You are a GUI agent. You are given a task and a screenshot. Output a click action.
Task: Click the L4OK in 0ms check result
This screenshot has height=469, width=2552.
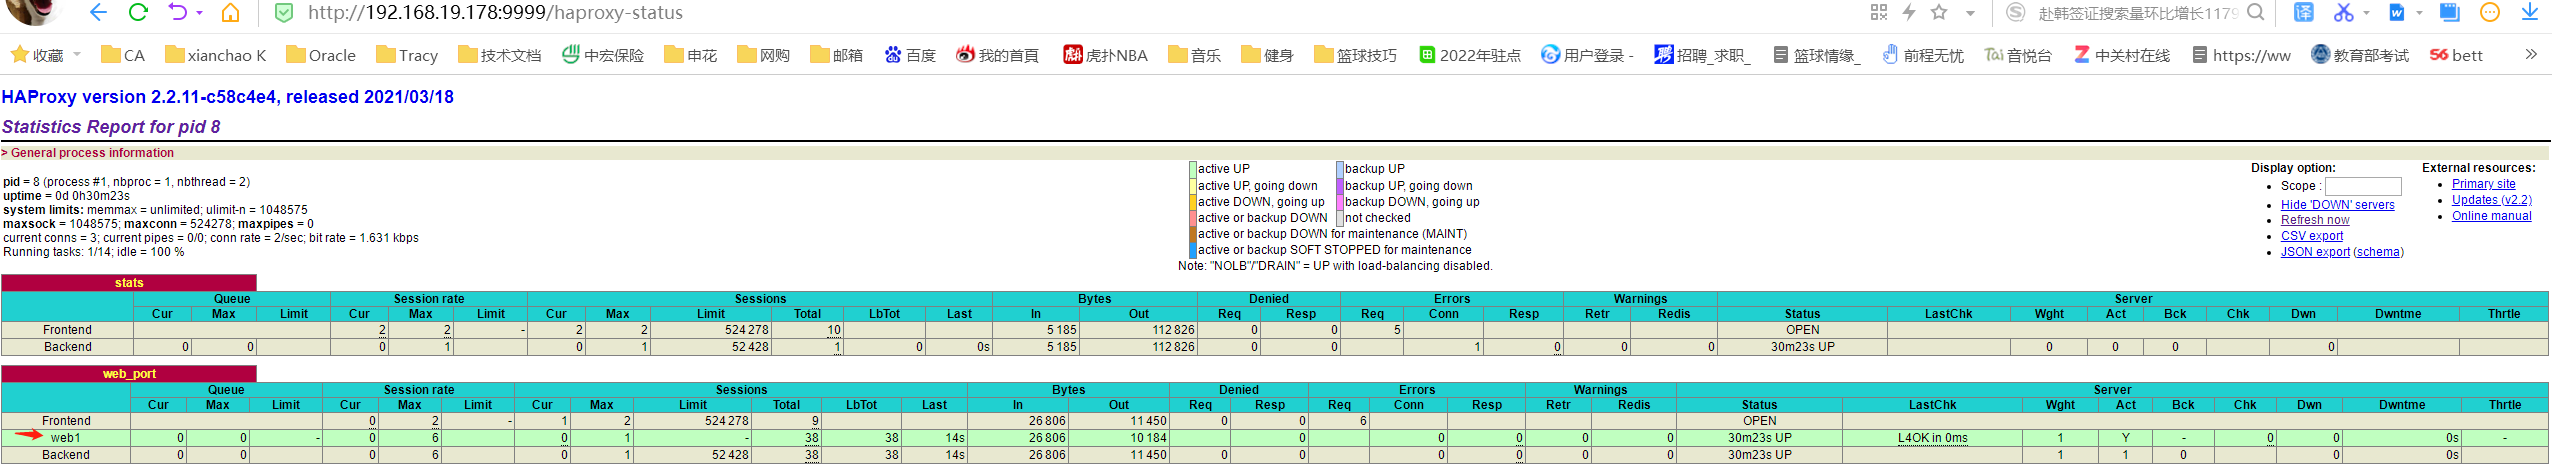1932,438
